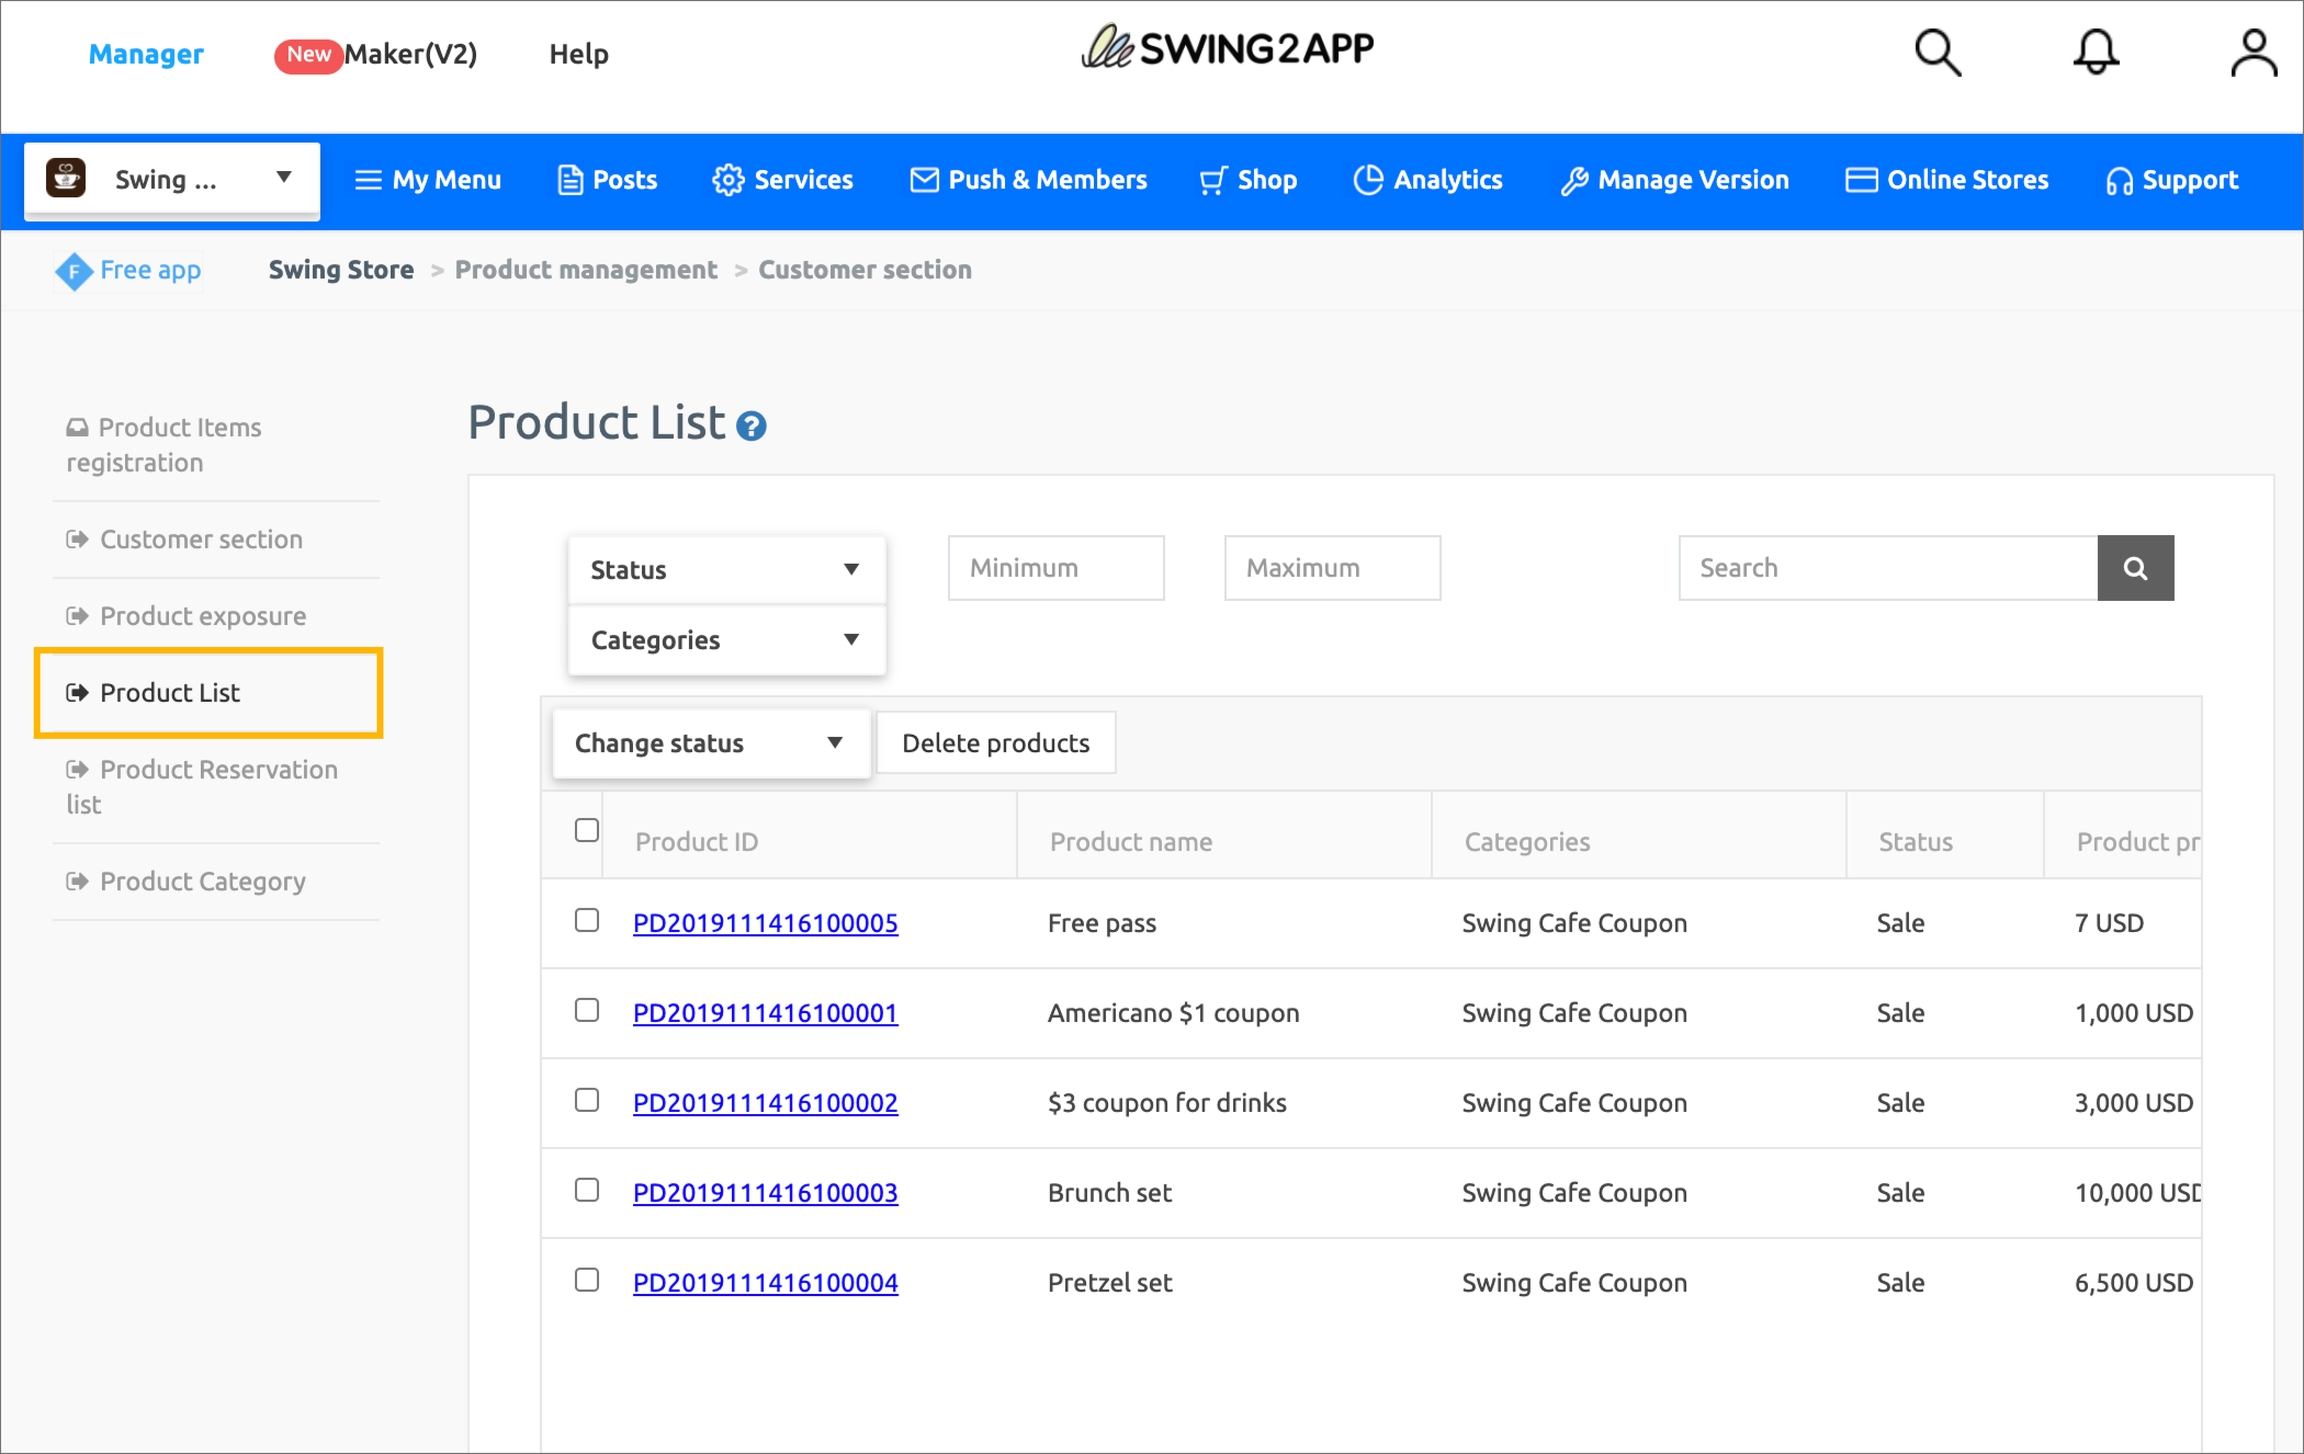Click the 6,500 USD price cell
The image size is (2304, 1454).
2134,1282
